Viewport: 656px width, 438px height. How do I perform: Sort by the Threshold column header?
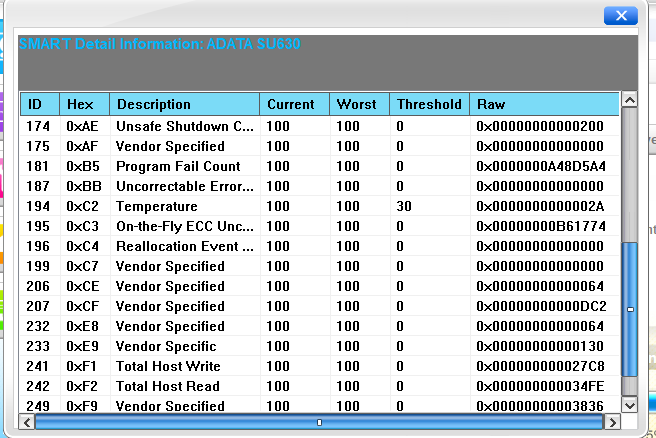pyautogui.click(x=430, y=104)
